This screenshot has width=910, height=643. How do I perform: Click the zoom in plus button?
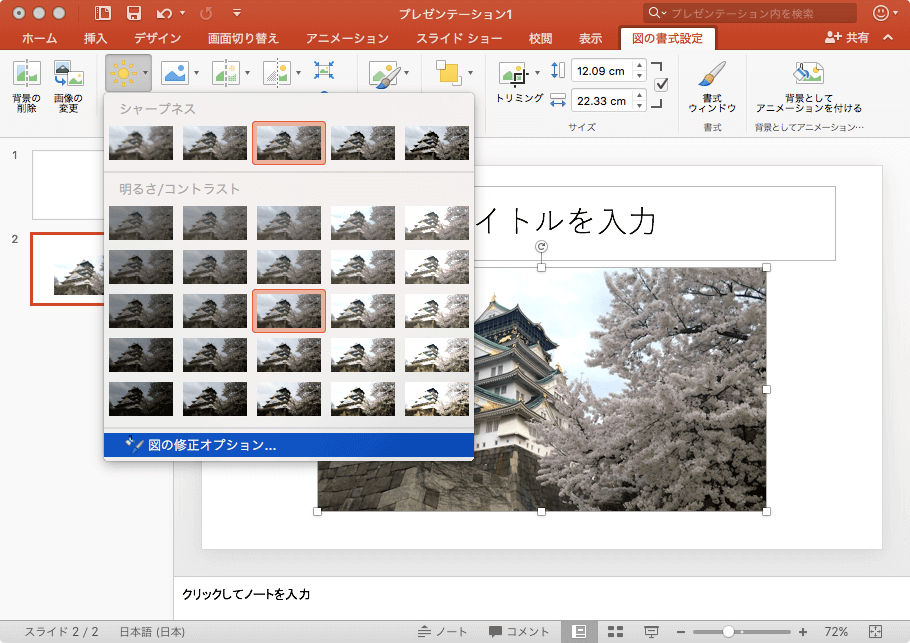click(802, 632)
